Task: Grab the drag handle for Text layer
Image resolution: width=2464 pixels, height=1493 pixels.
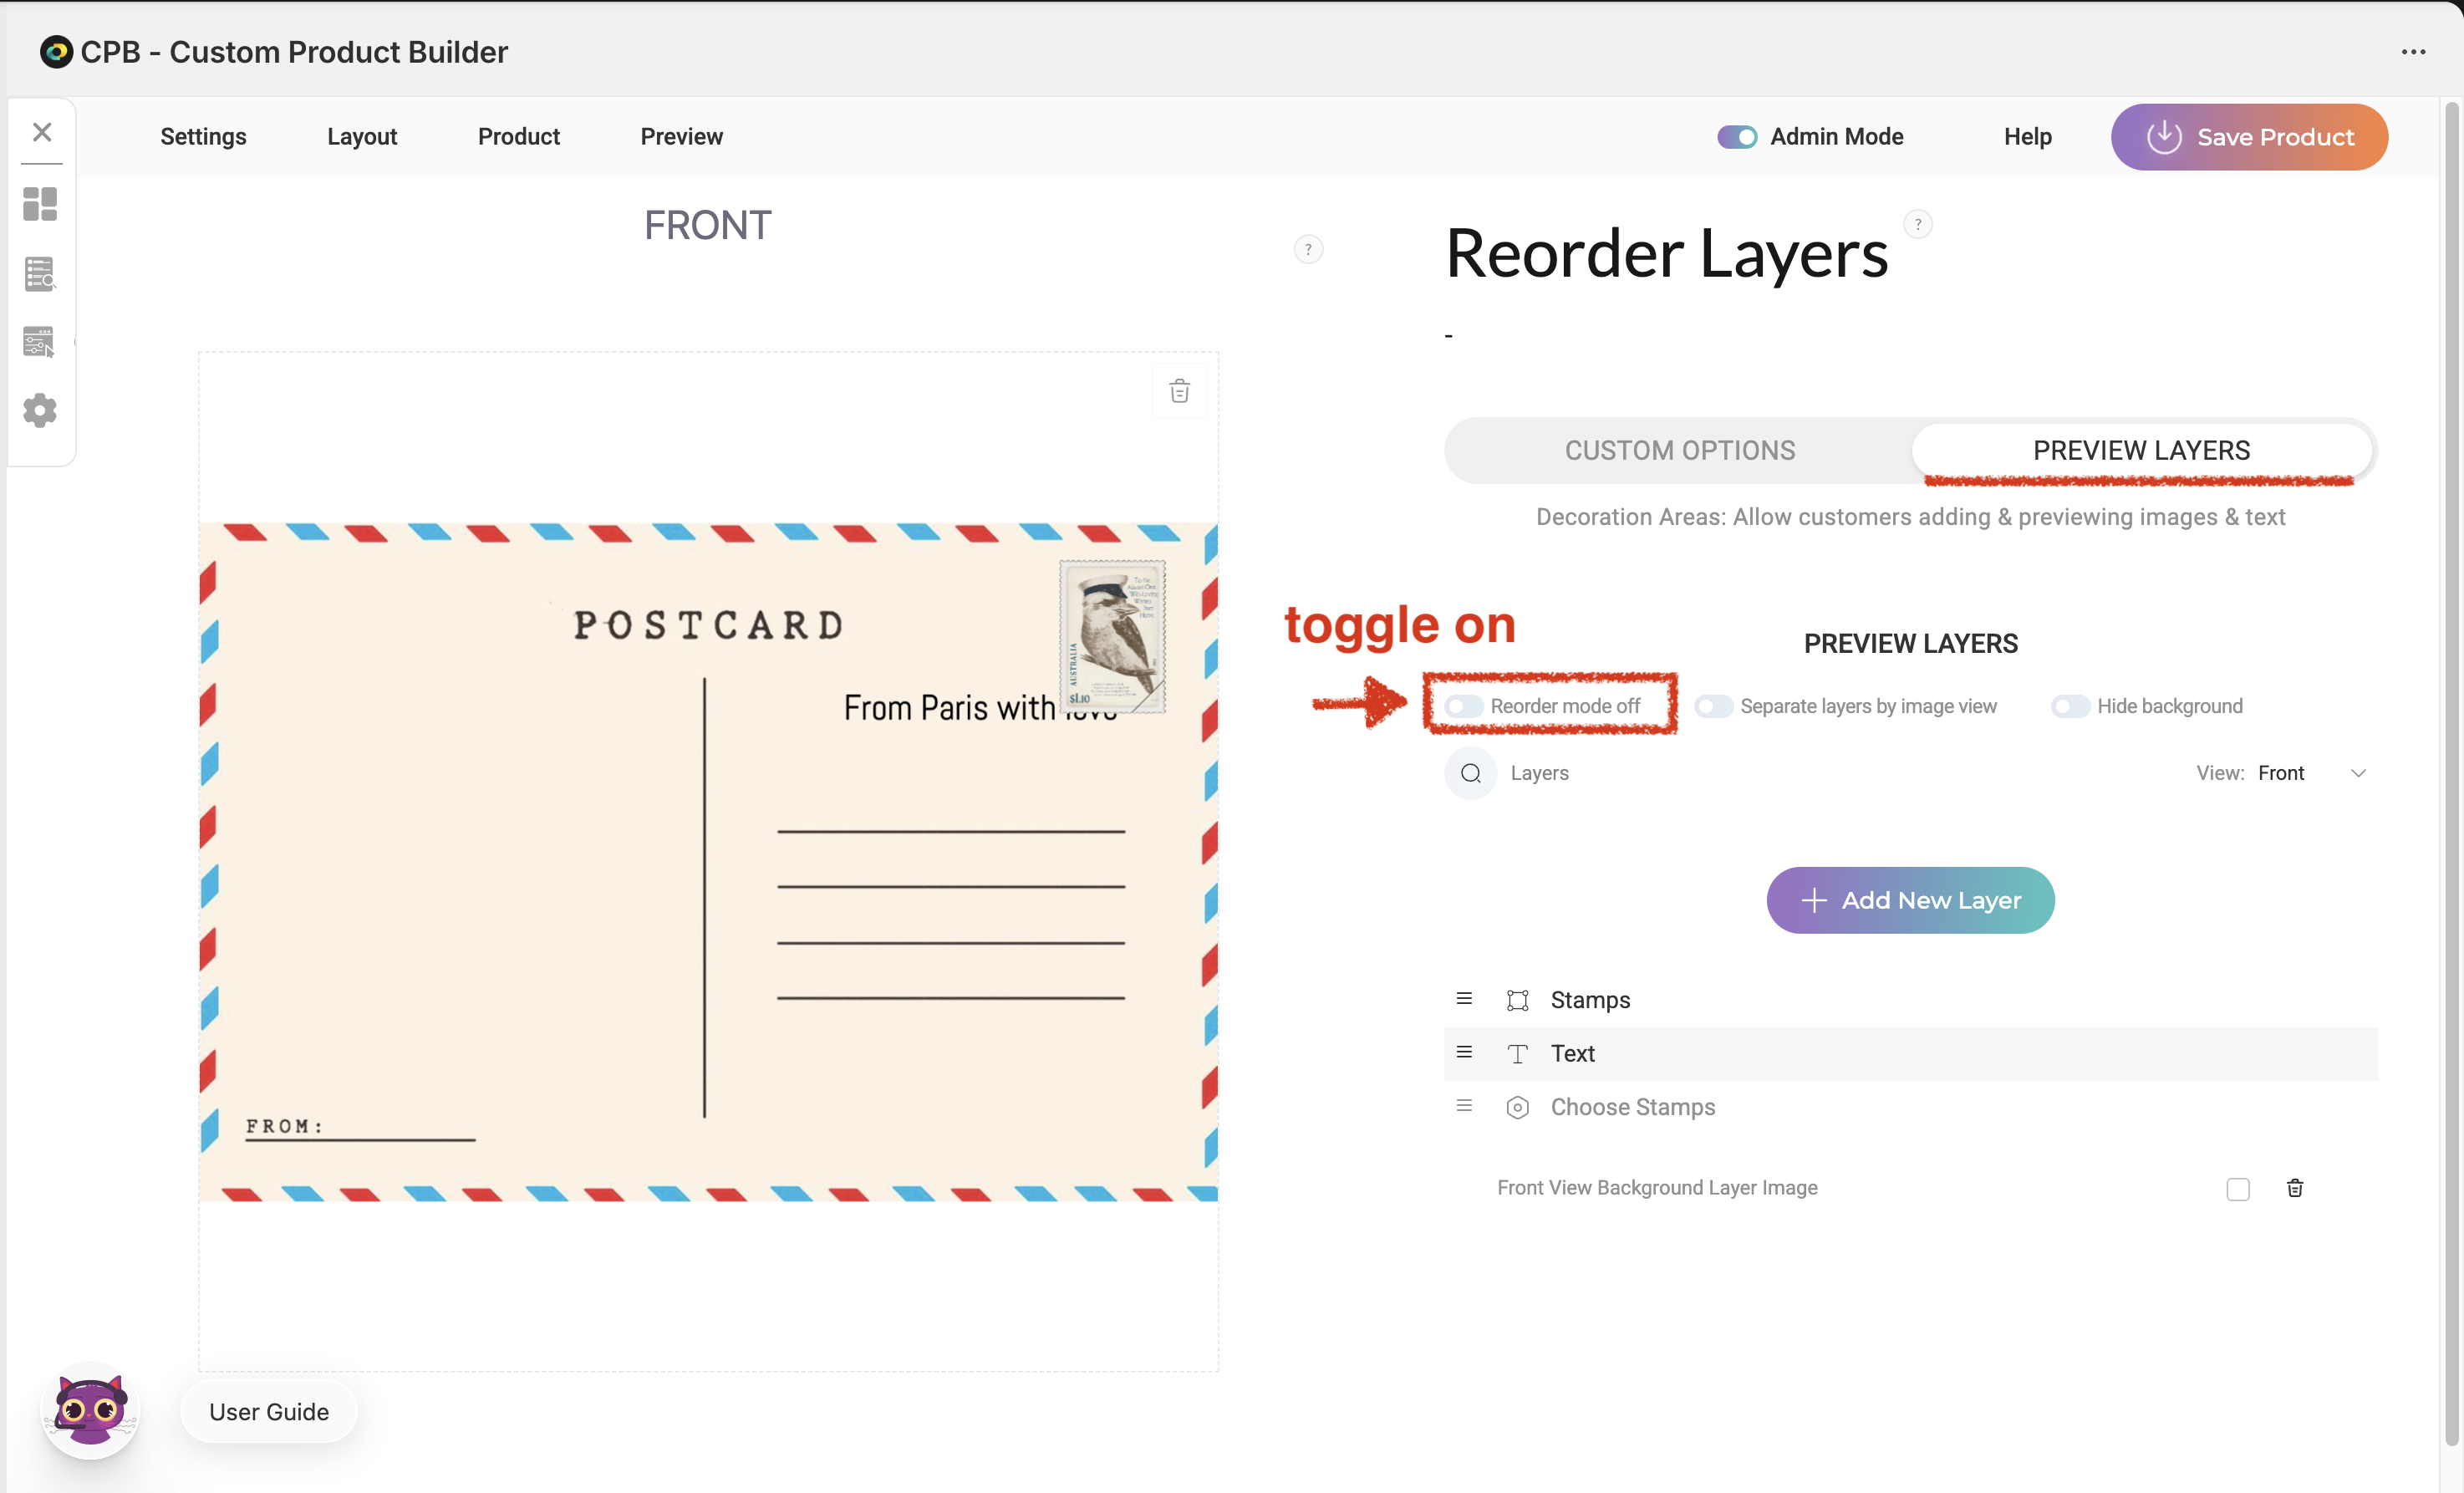Action: [1464, 1052]
